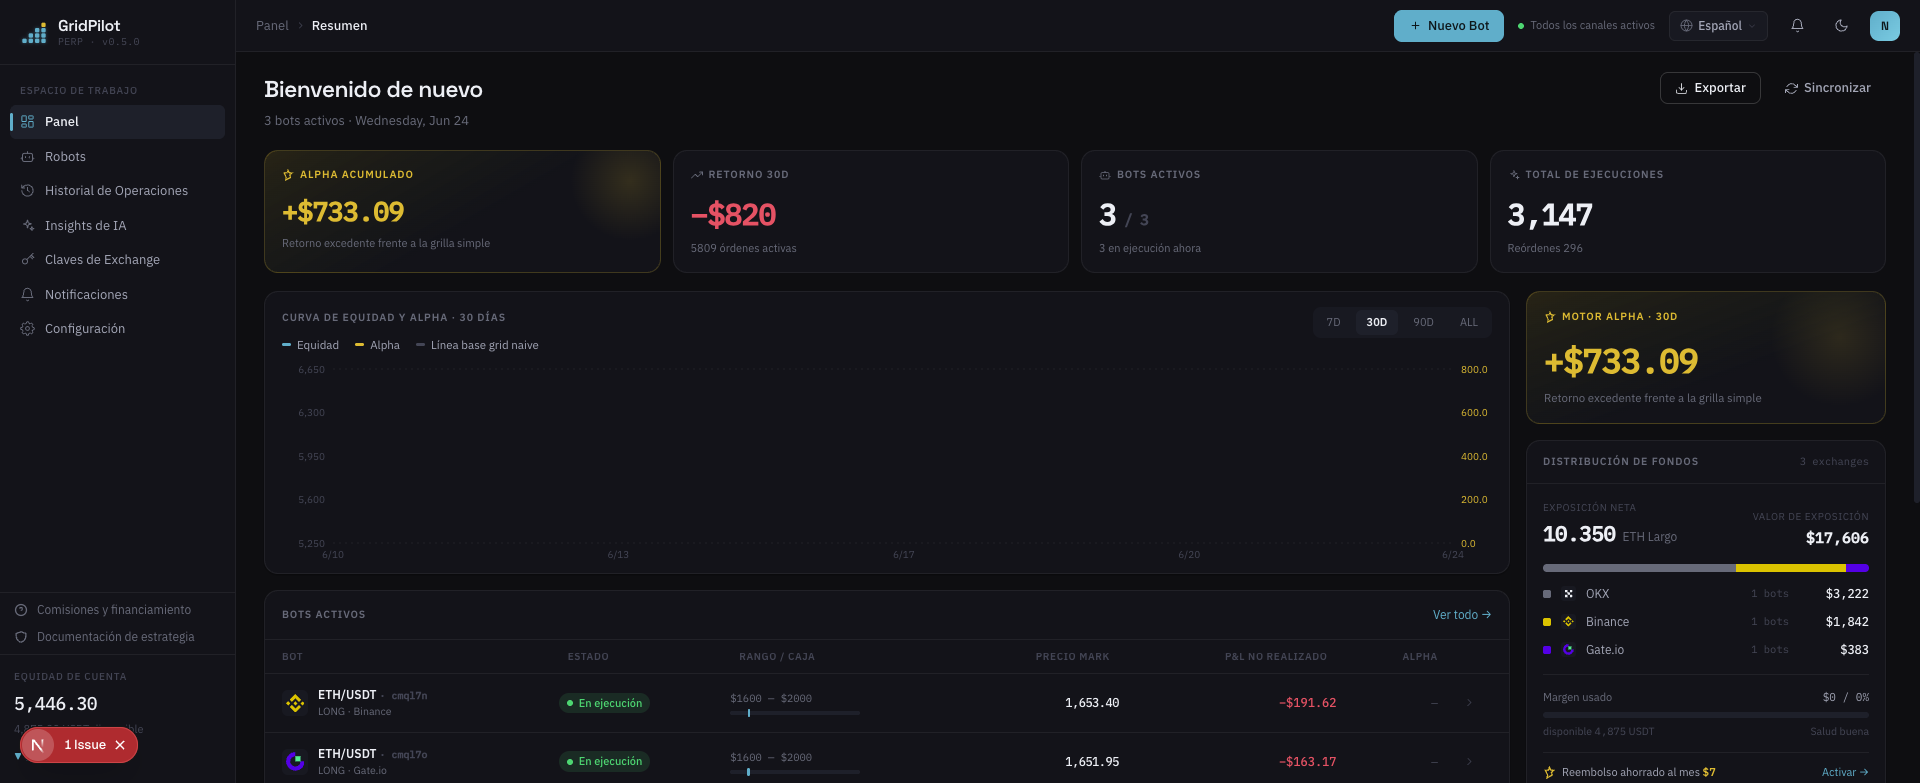The width and height of the screenshot is (1920, 783).
Task: Click the Sincronizar button
Action: pyautogui.click(x=1828, y=88)
